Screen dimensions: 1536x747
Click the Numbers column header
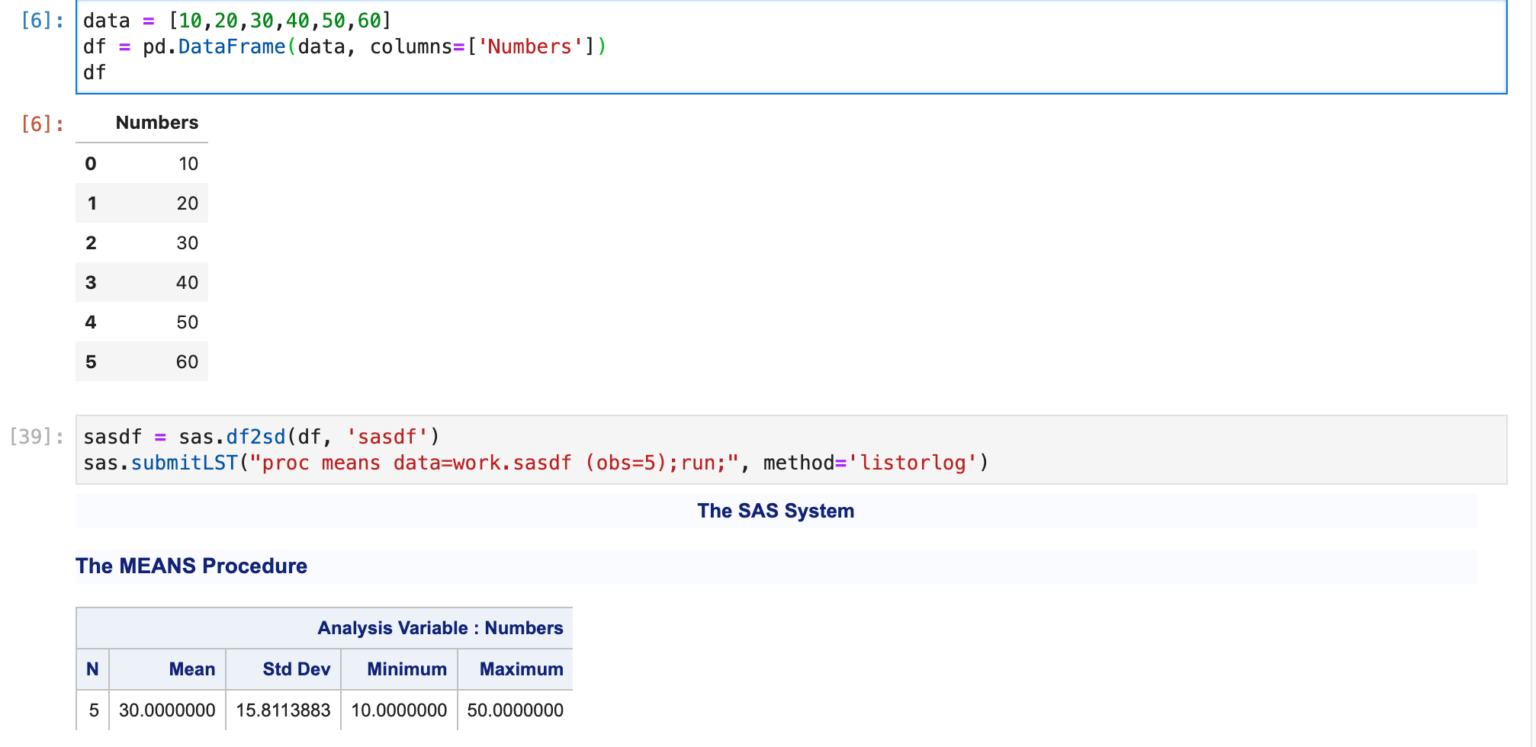click(157, 123)
